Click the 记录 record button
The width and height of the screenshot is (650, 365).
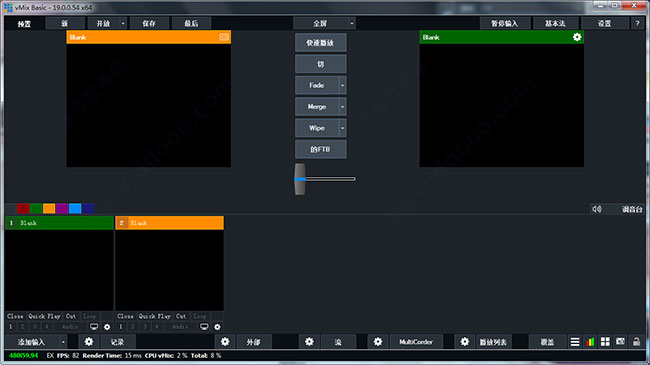tap(117, 342)
